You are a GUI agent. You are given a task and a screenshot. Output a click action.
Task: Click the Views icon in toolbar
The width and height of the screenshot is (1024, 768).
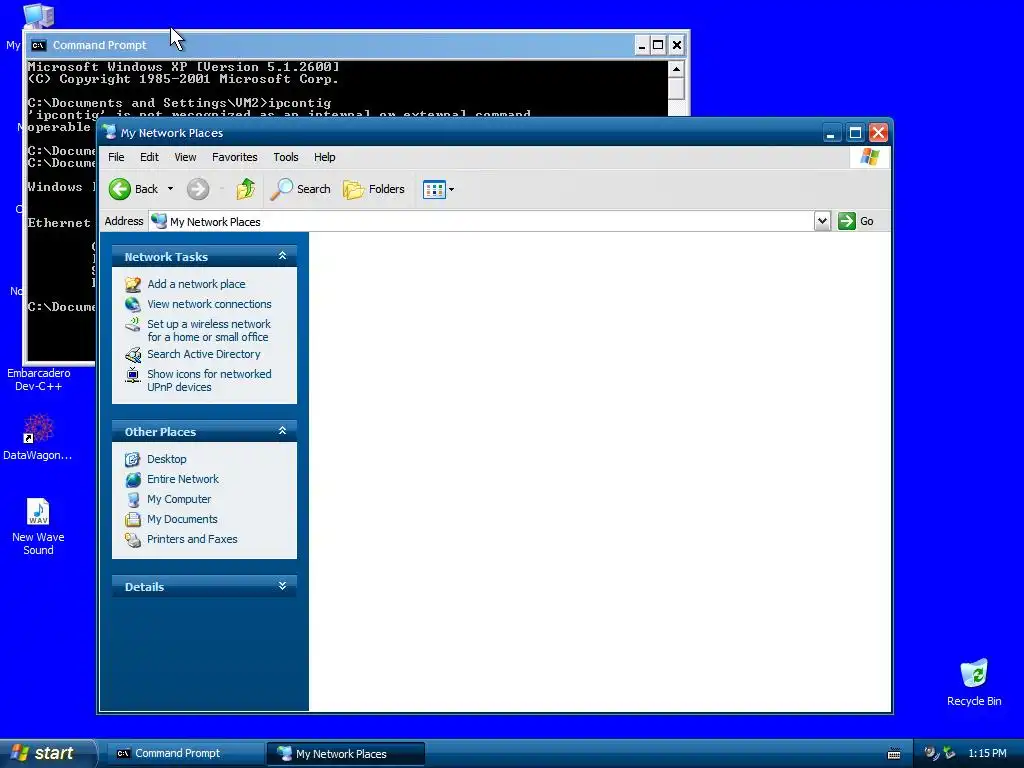pyautogui.click(x=434, y=189)
